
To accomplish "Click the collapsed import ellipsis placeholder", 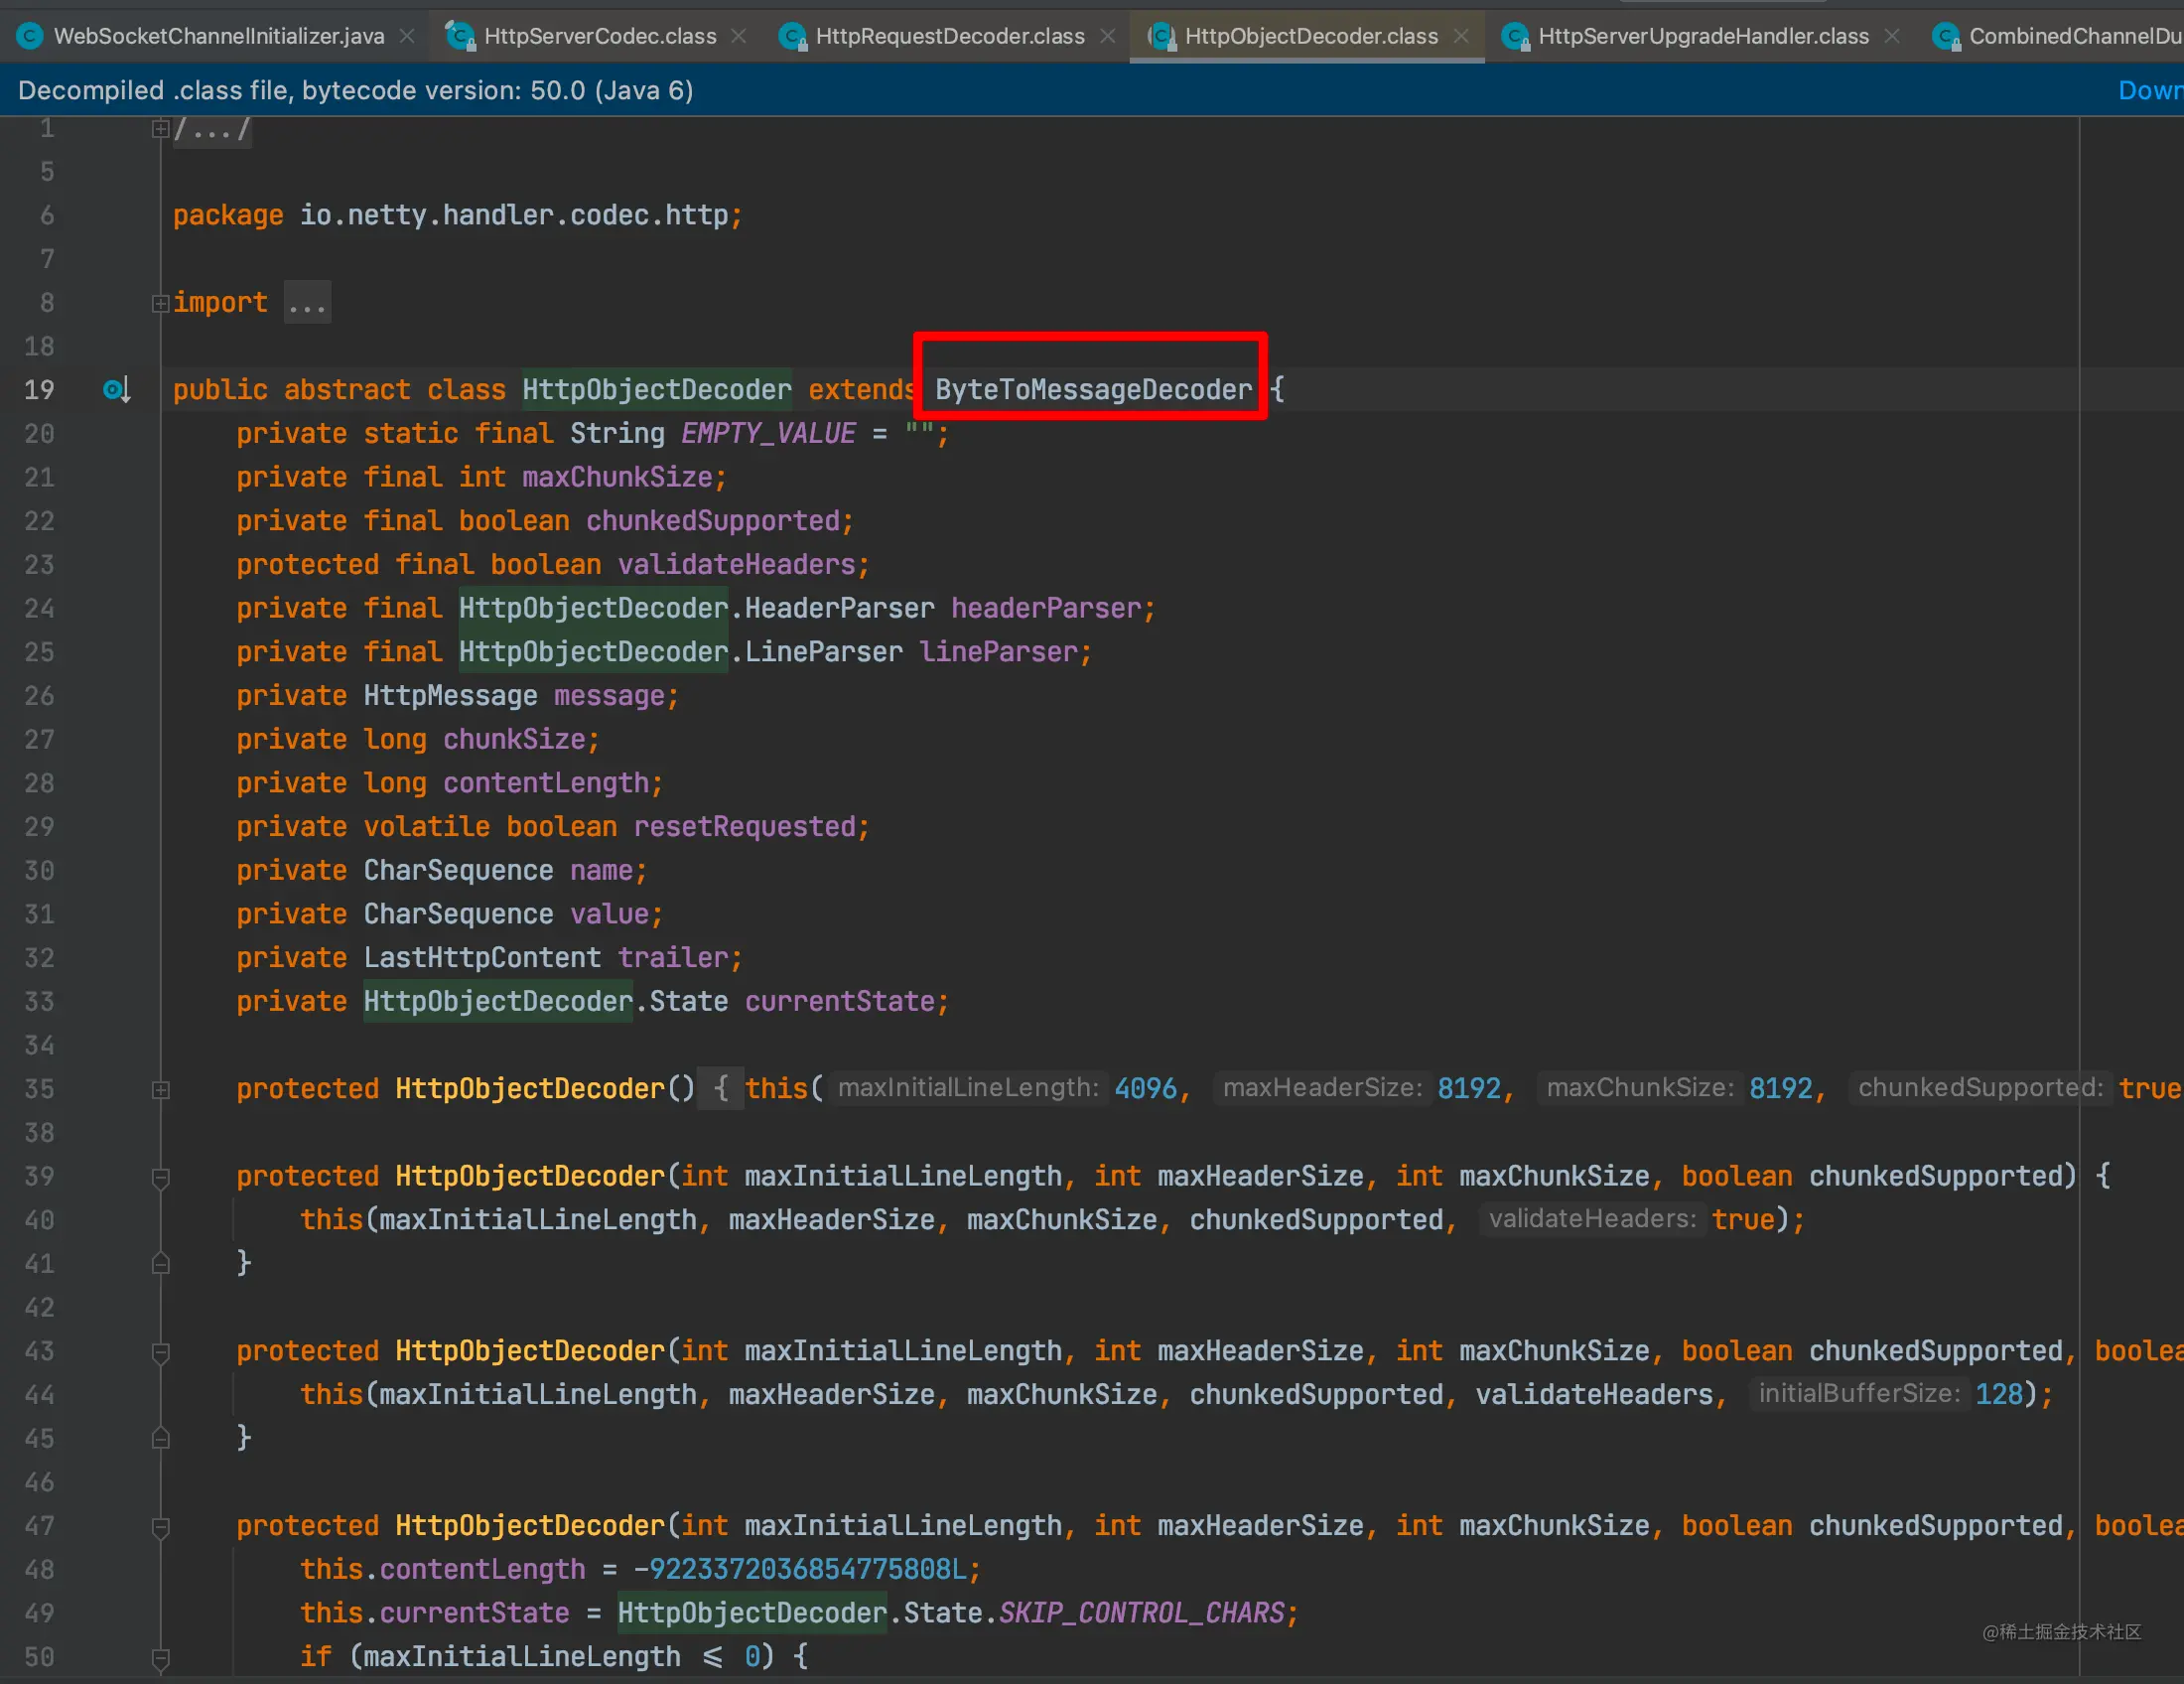I will pos(307,303).
